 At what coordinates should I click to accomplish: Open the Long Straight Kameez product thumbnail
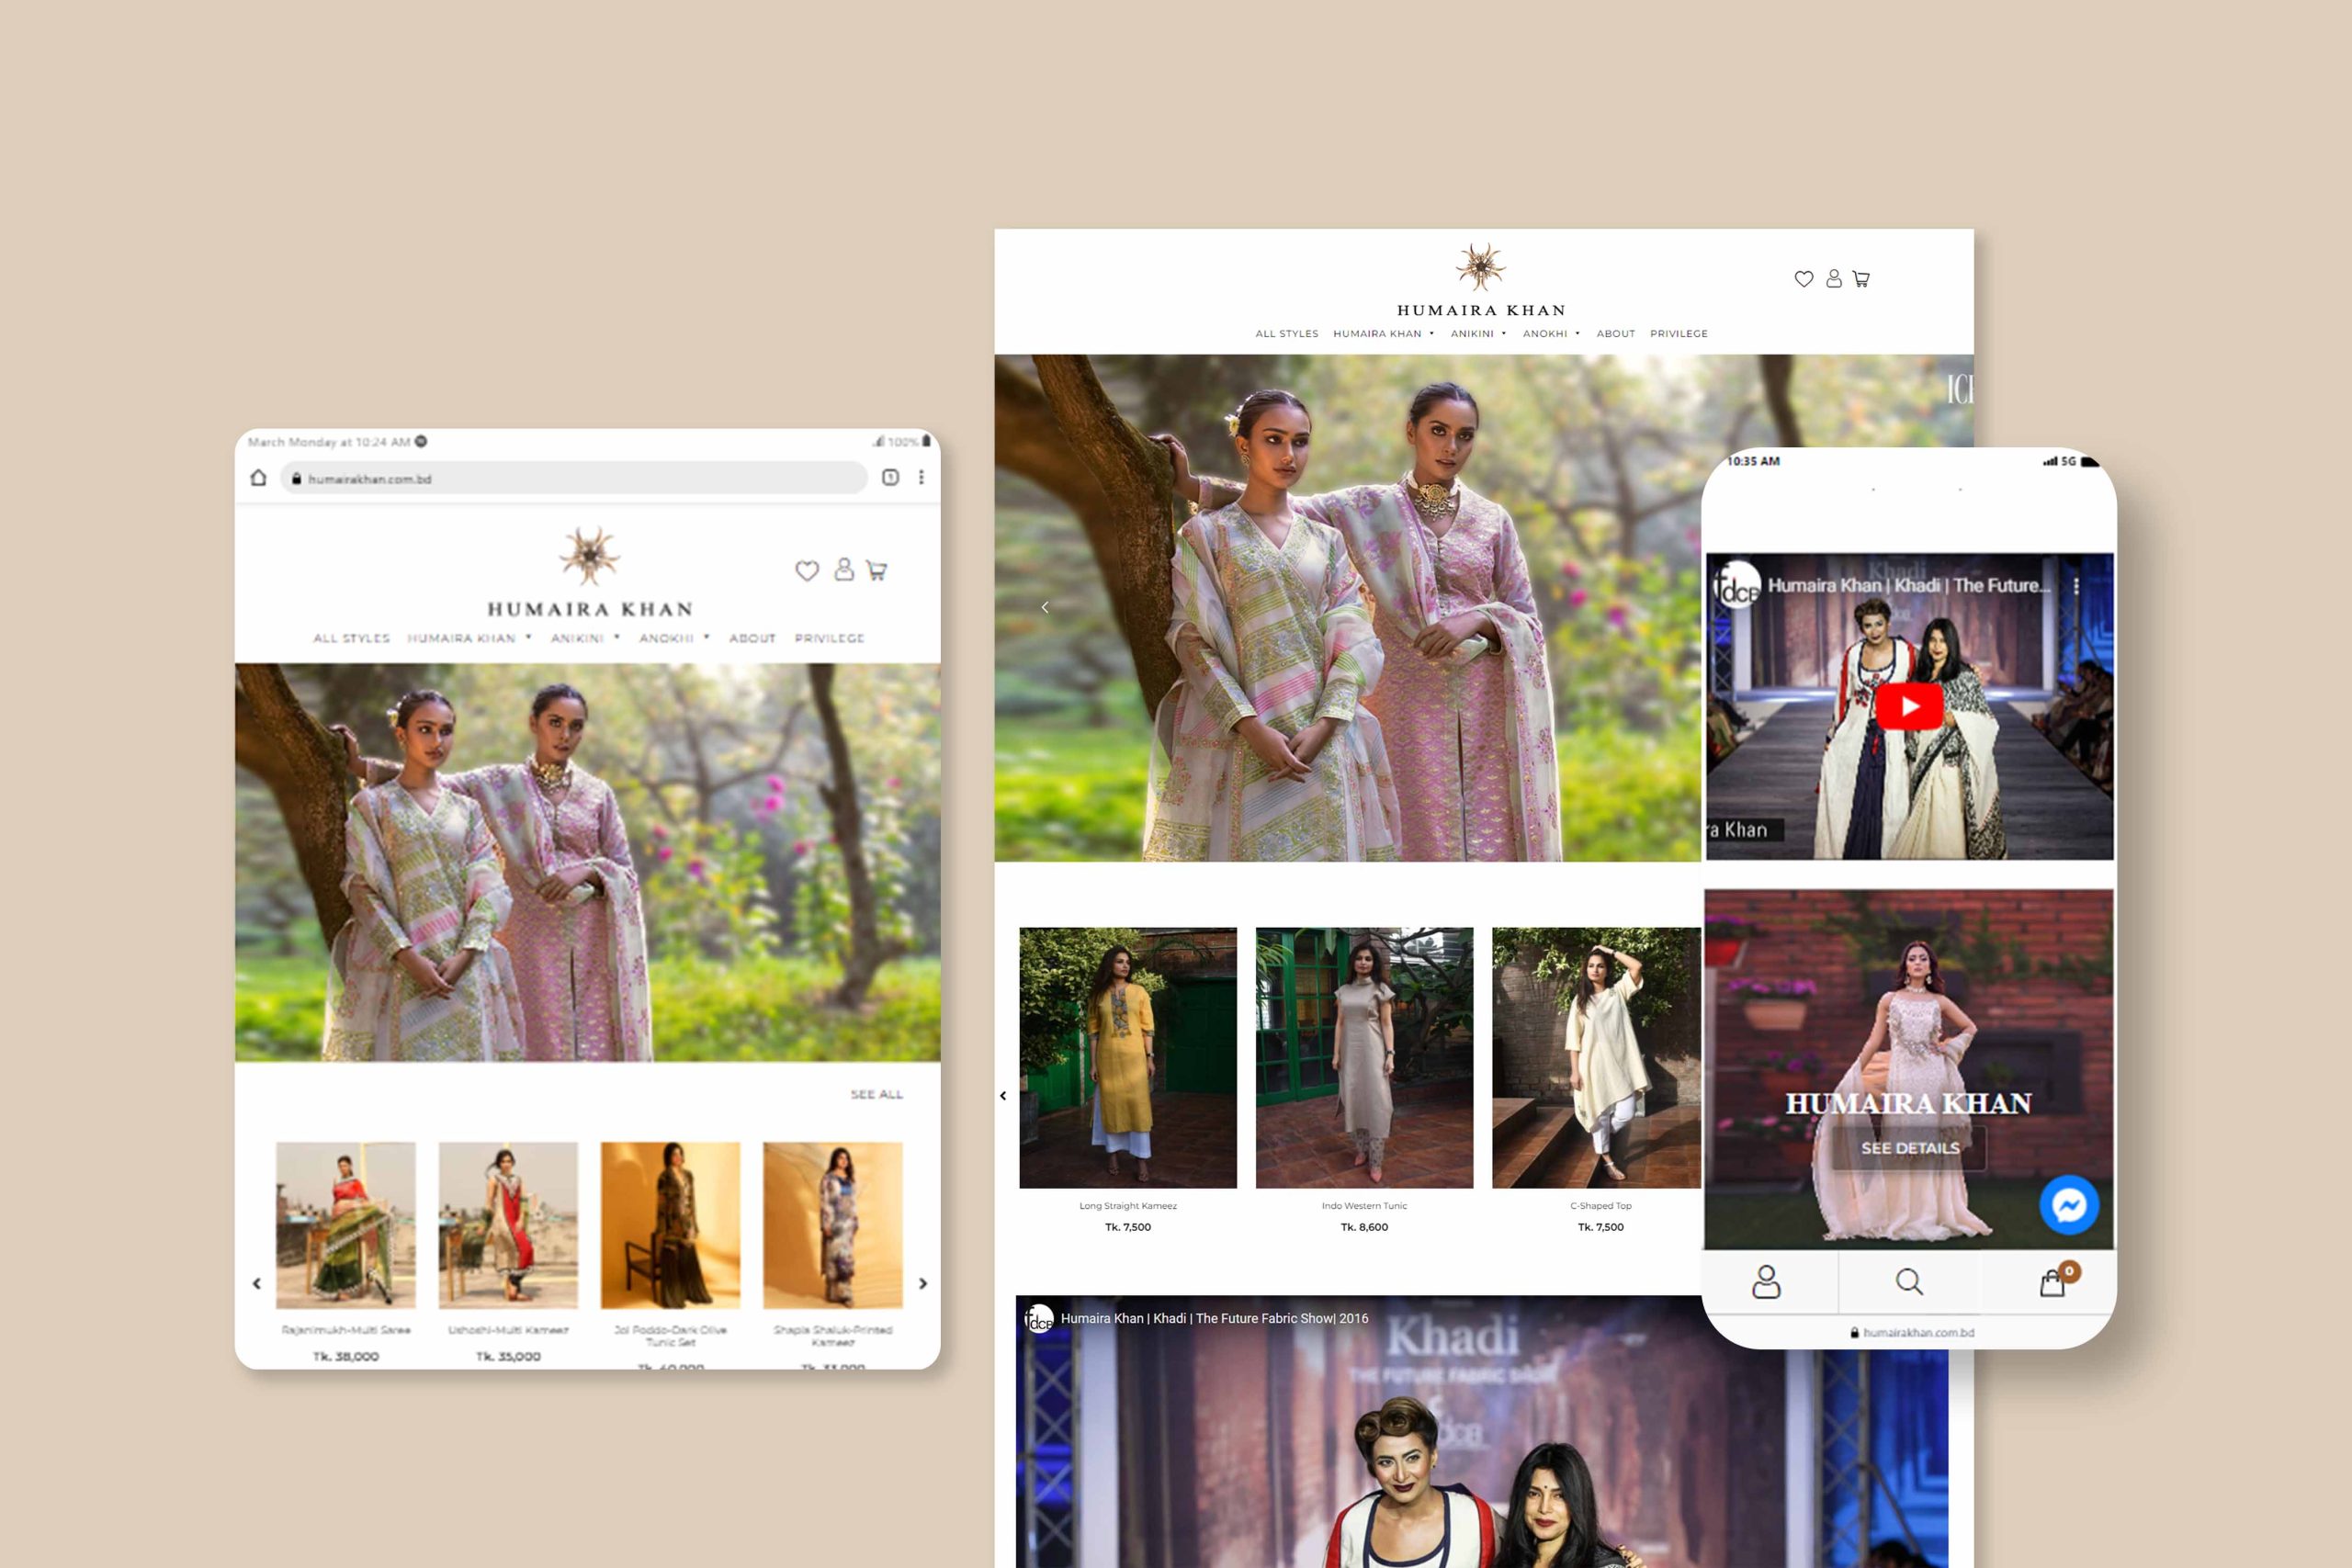(x=1127, y=1057)
